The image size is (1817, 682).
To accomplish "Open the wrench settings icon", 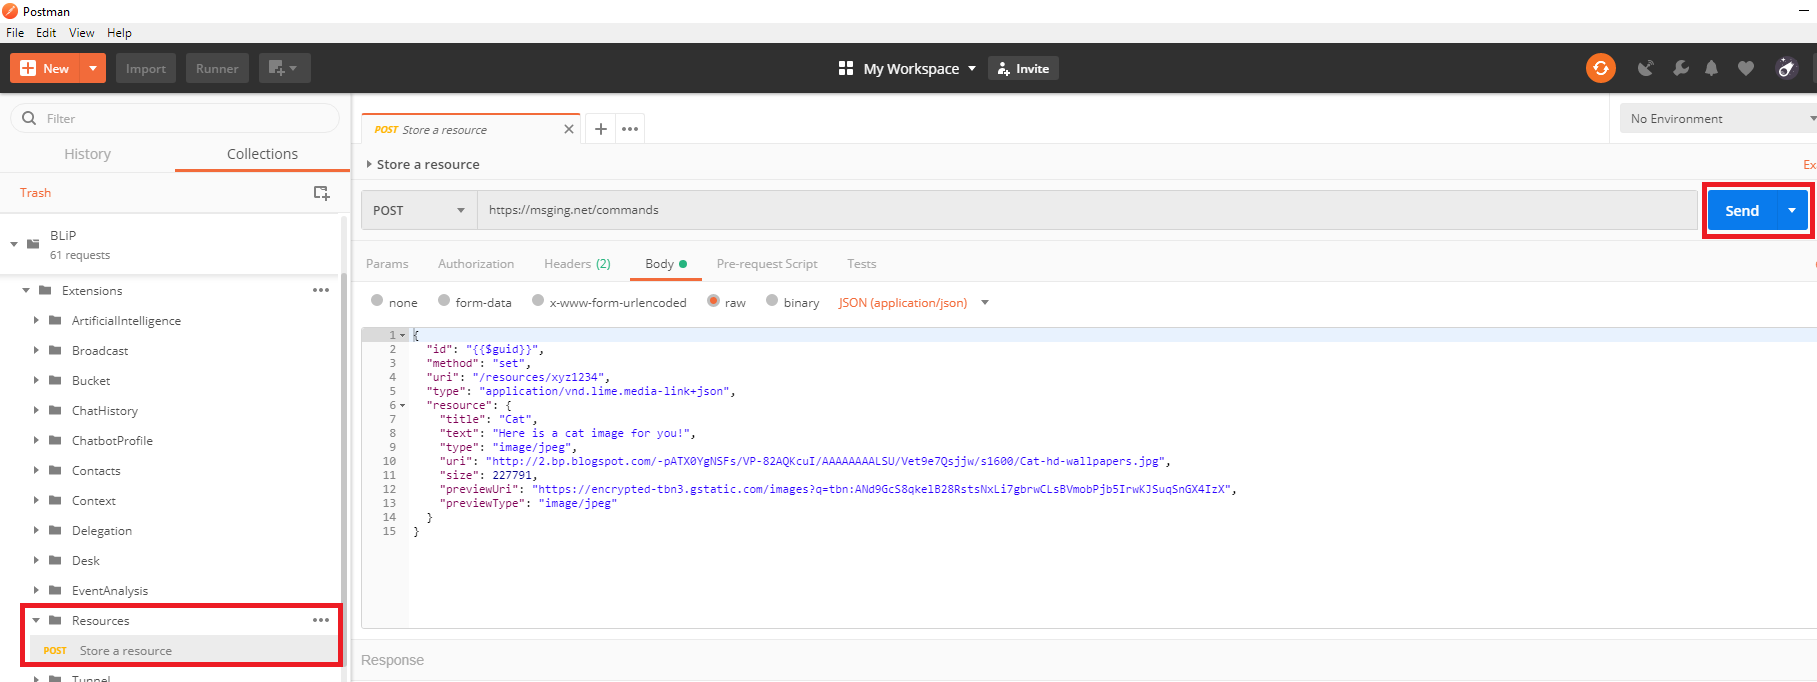I will click(1680, 68).
